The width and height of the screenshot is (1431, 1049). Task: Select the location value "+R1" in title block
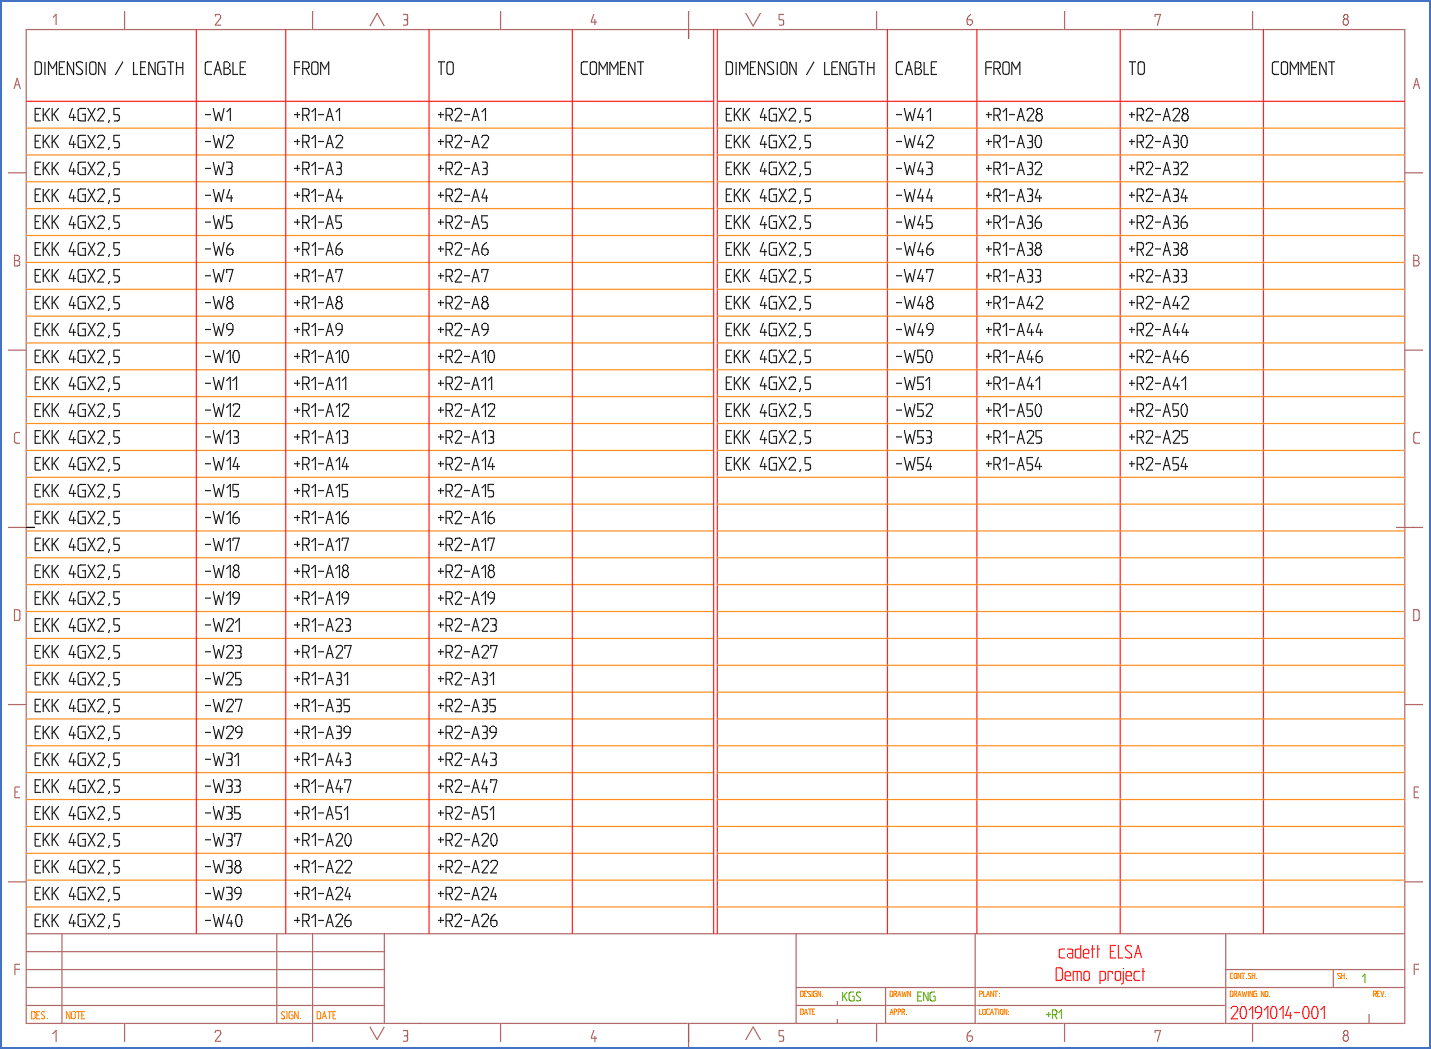1054,1014
